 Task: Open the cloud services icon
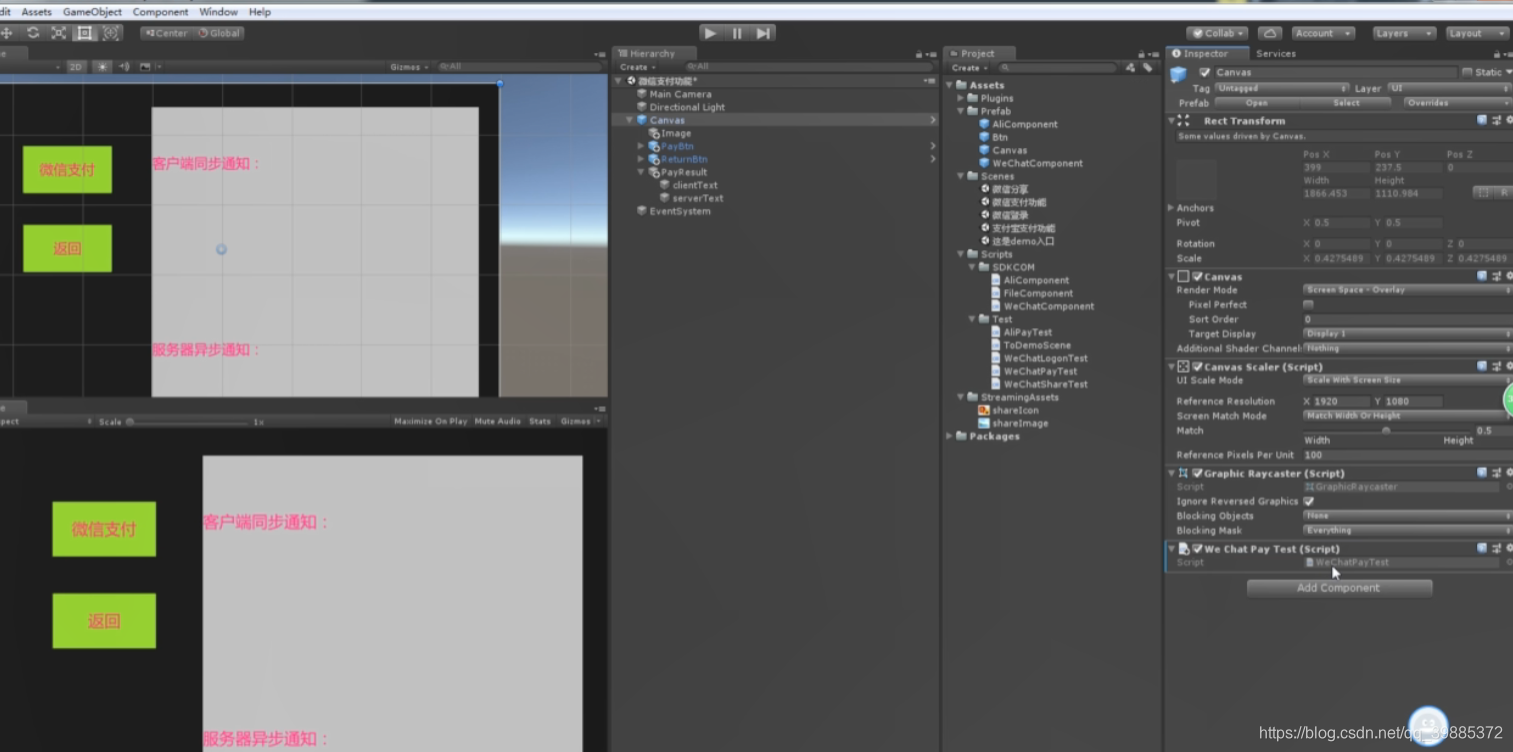(1269, 33)
